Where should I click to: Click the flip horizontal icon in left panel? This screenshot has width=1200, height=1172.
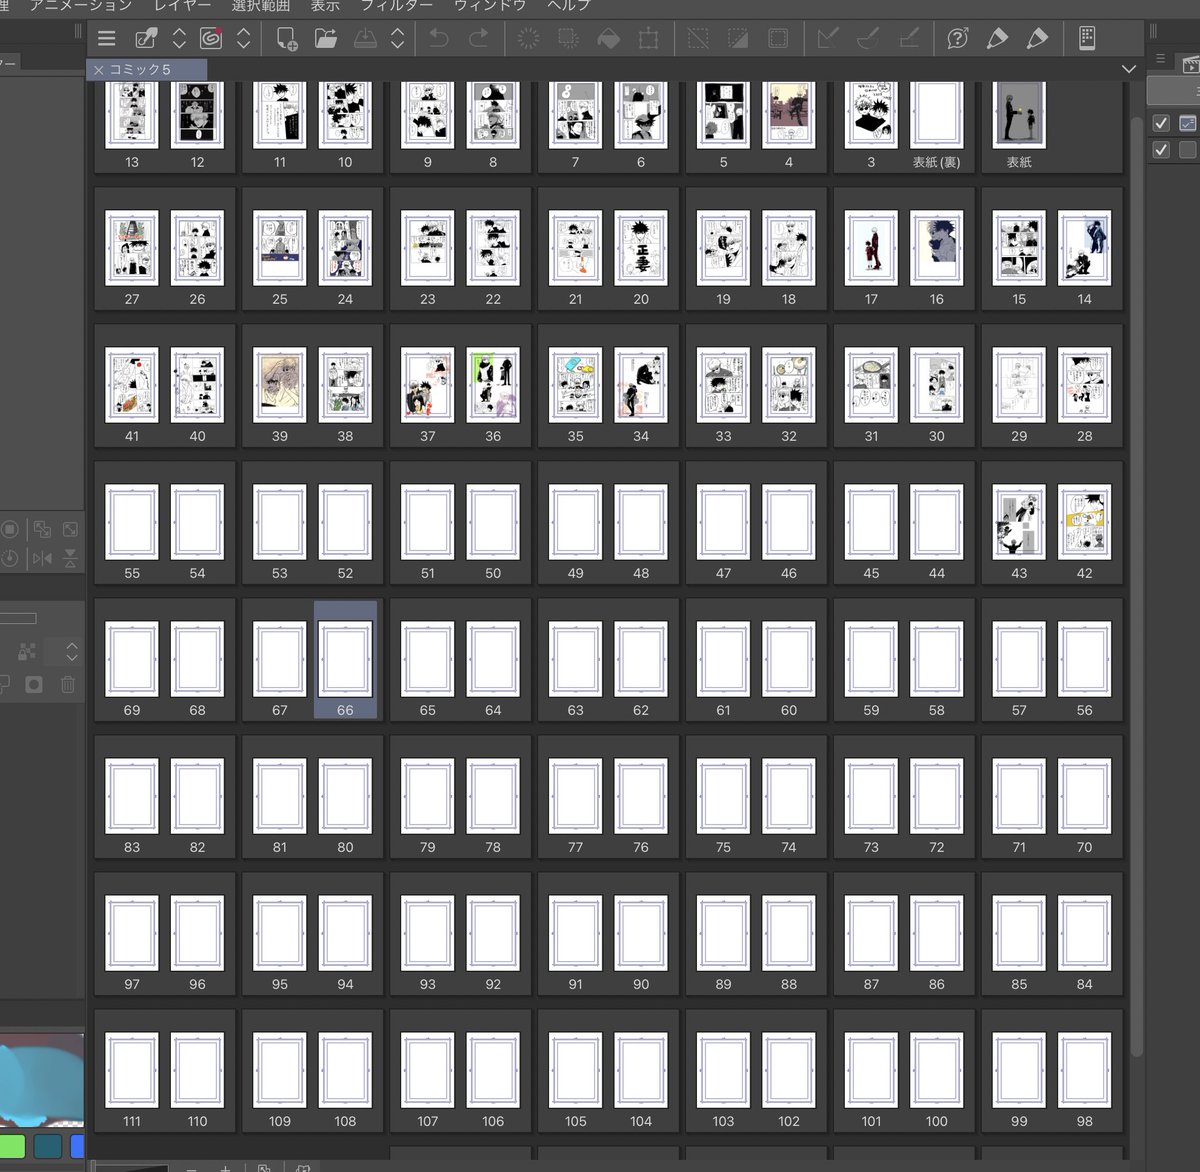click(42, 558)
